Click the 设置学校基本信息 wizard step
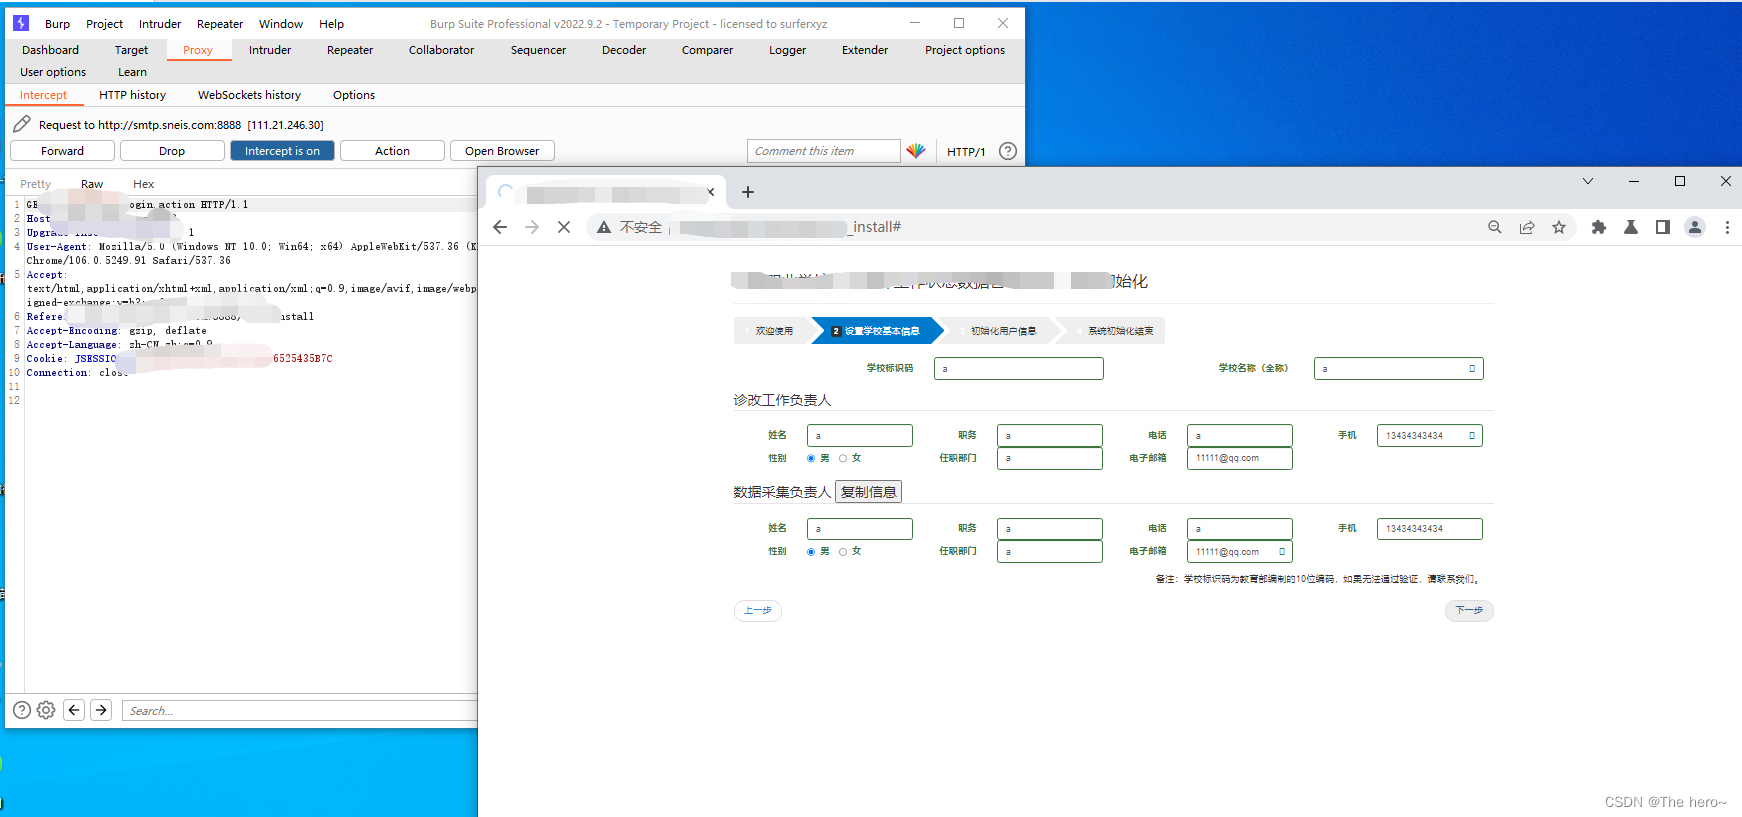The width and height of the screenshot is (1742, 817). tap(875, 331)
